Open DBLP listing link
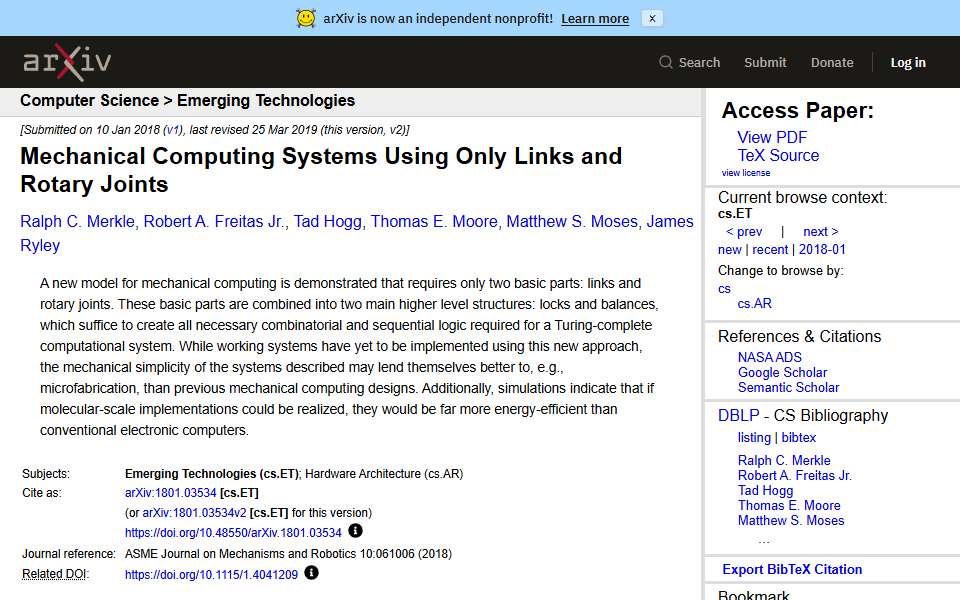This screenshot has width=960, height=600. (x=754, y=437)
